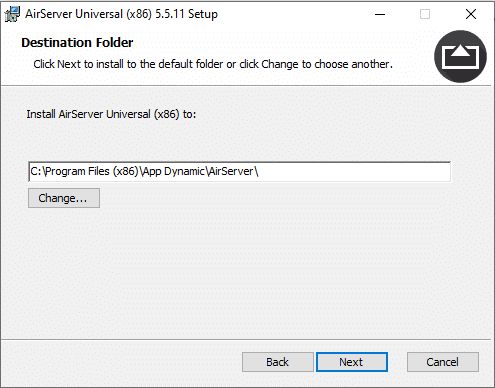Open the Change... folder browser
This screenshot has height=388, width=495.
point(64,198)
